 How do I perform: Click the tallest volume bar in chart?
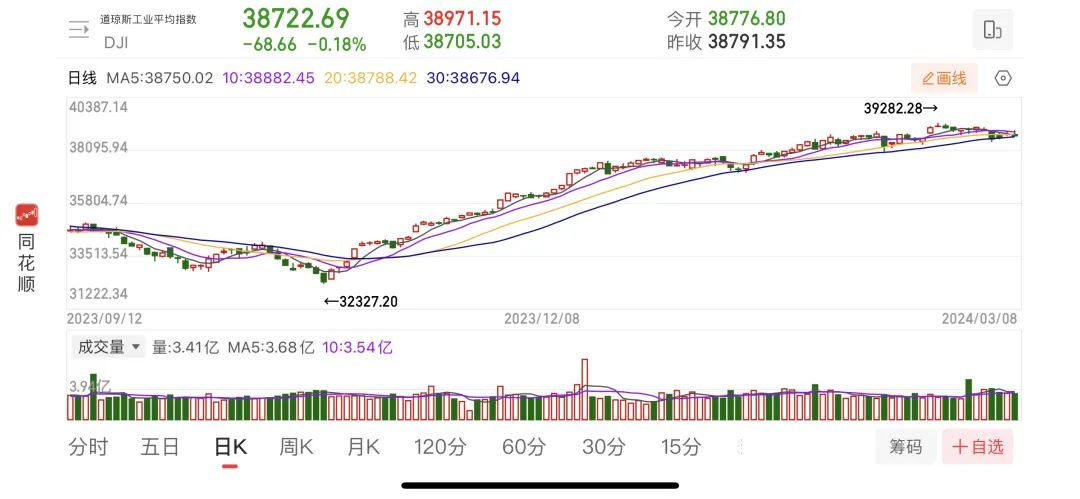tap(585, 389)
